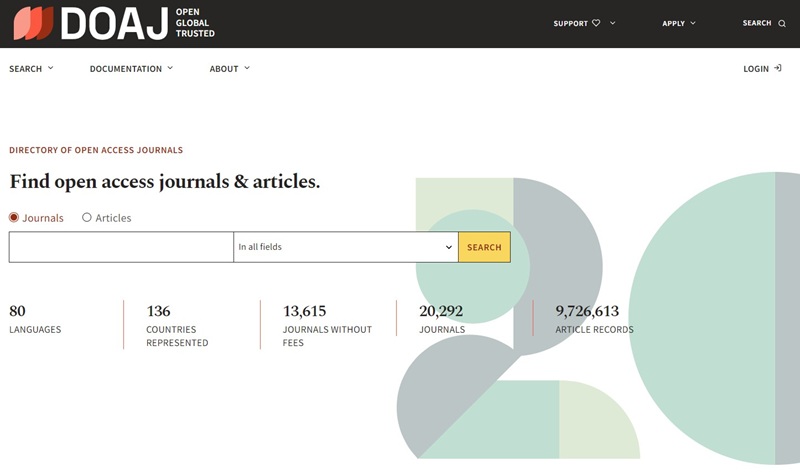Click the Support menu item
Screen dimensions: 800x472
[570, 23]
